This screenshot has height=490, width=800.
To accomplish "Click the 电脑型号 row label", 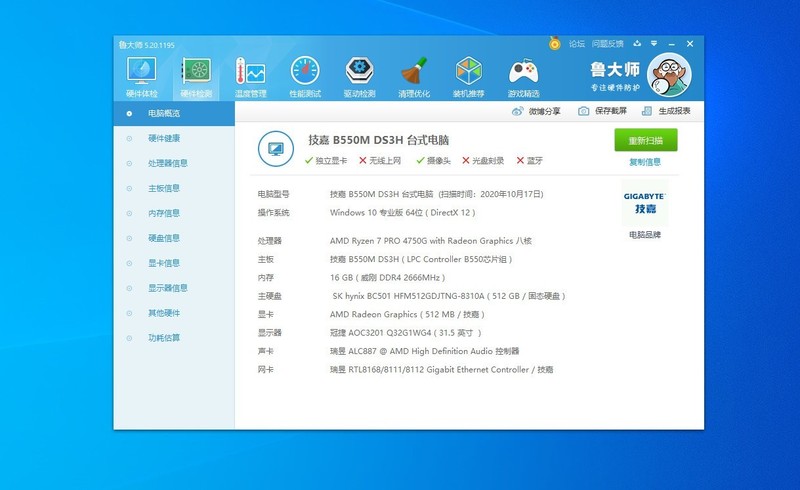I will (273, 194).
